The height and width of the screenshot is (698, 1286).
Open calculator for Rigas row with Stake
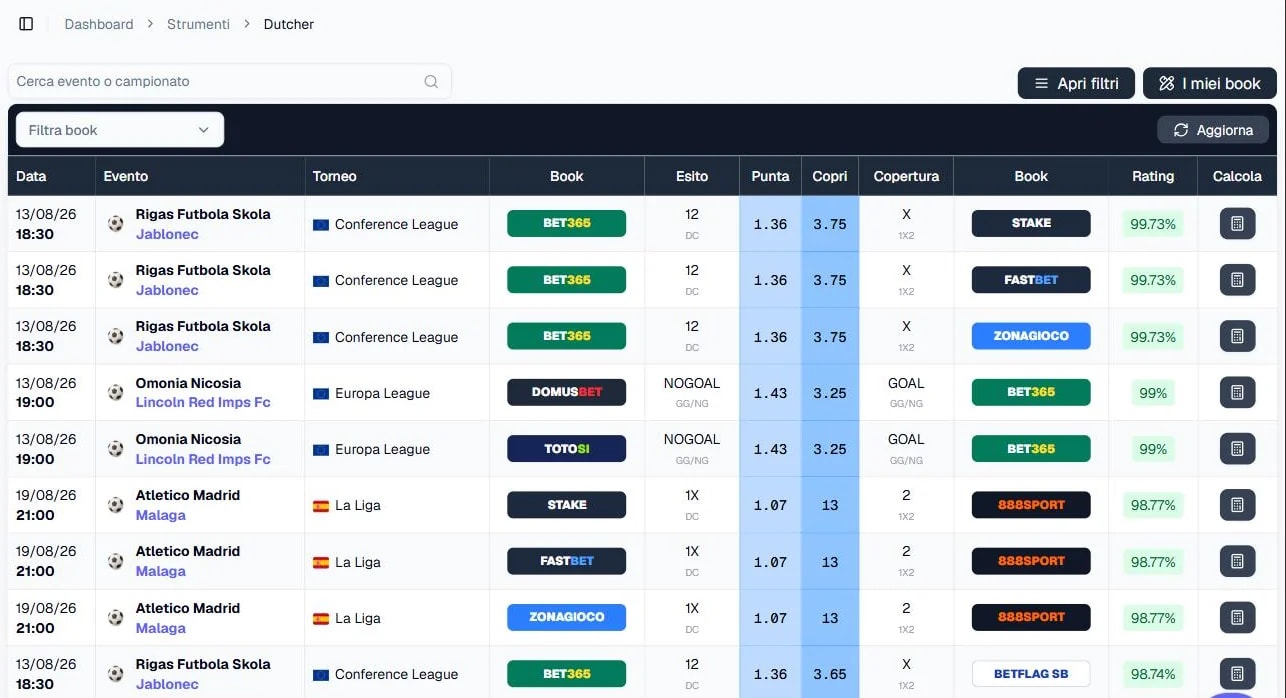point(1237,224)
